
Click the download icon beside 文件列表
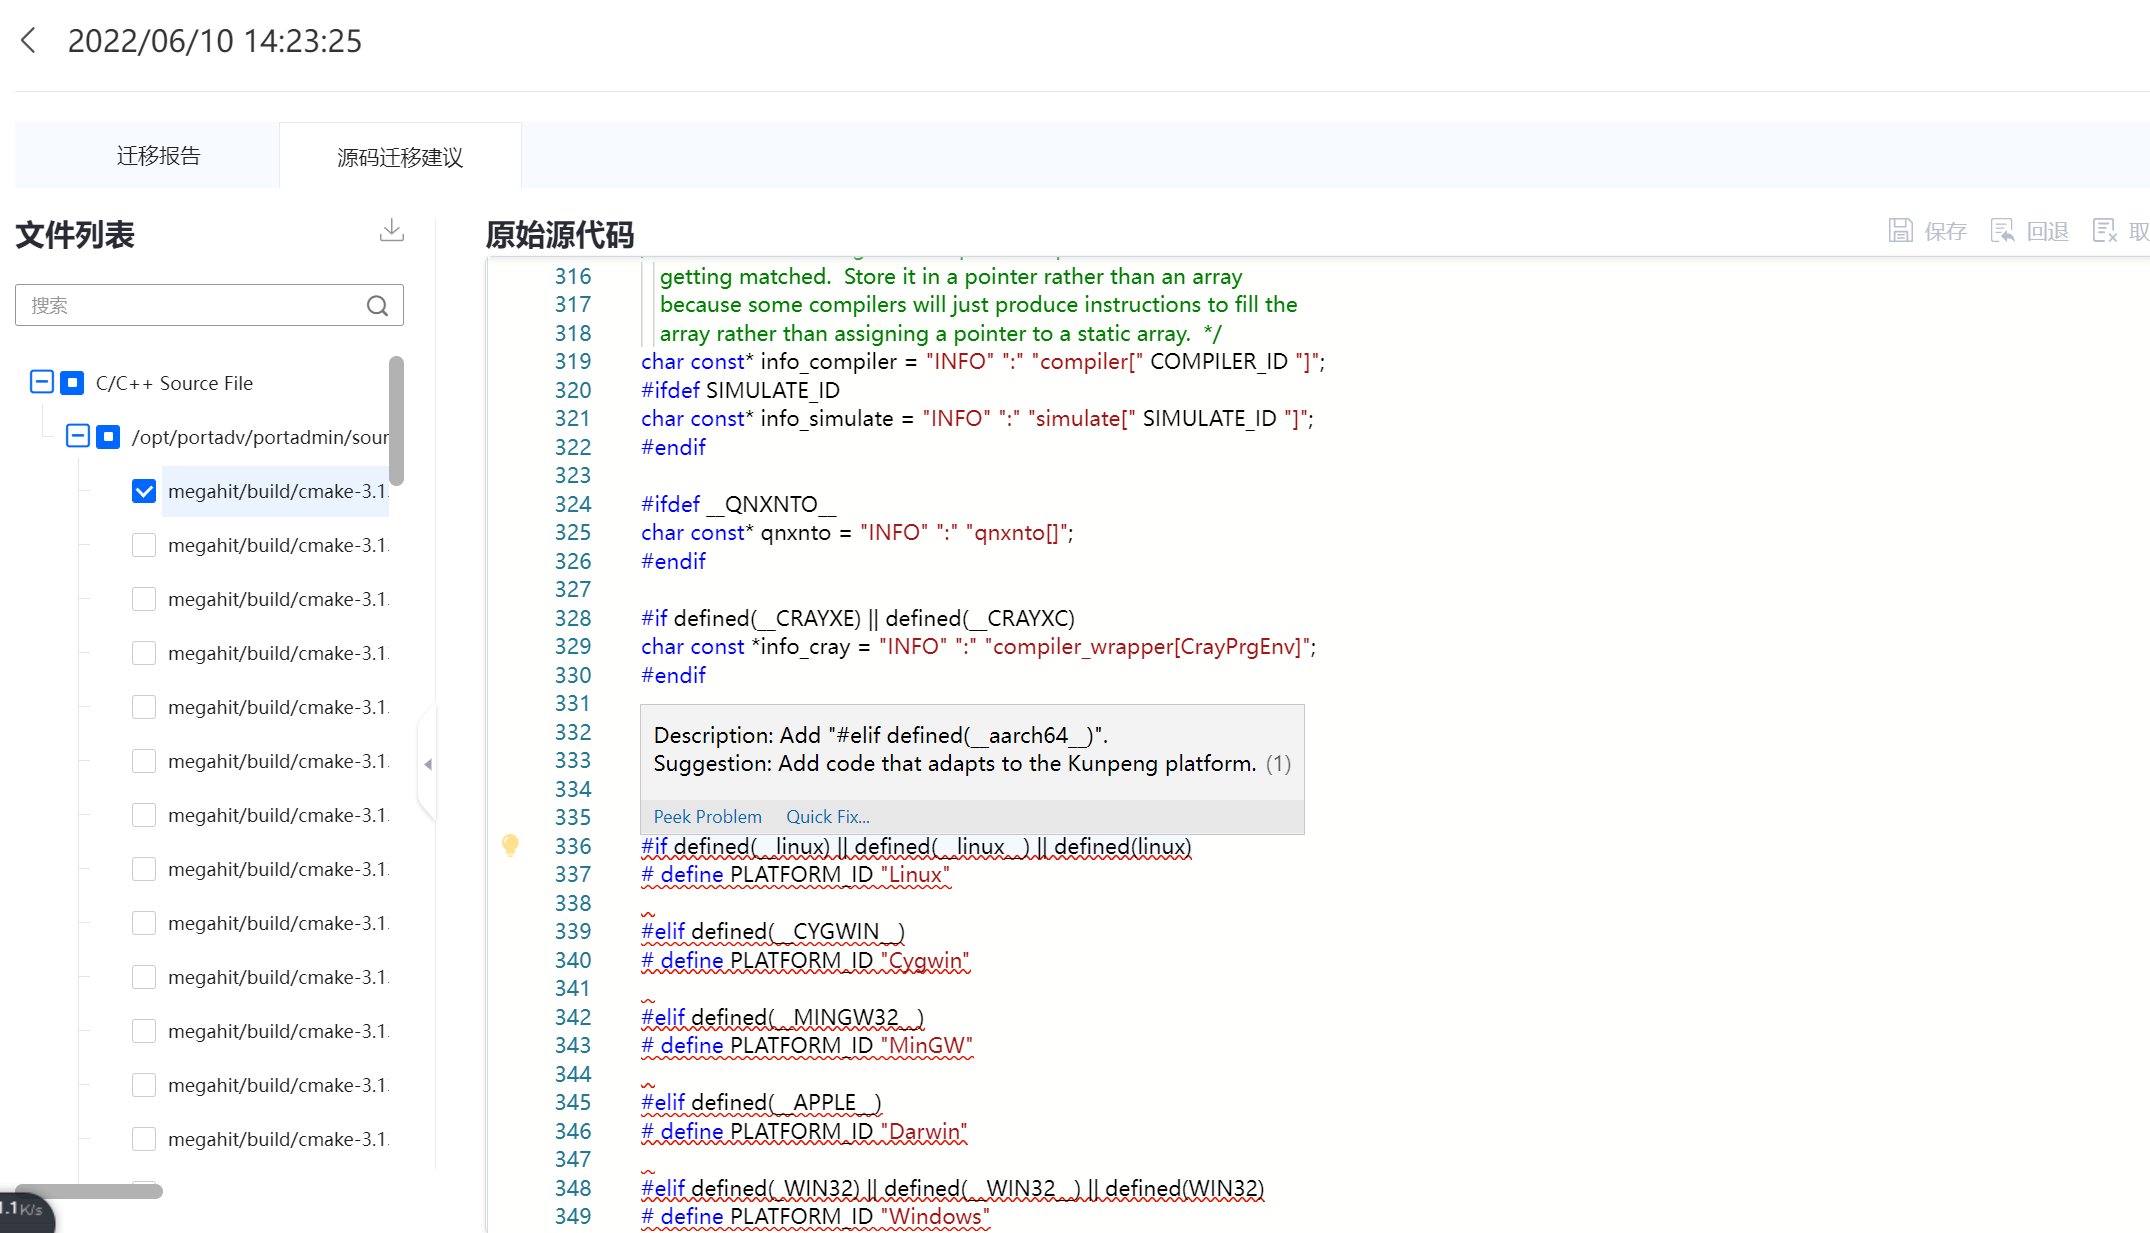[392, 231]
